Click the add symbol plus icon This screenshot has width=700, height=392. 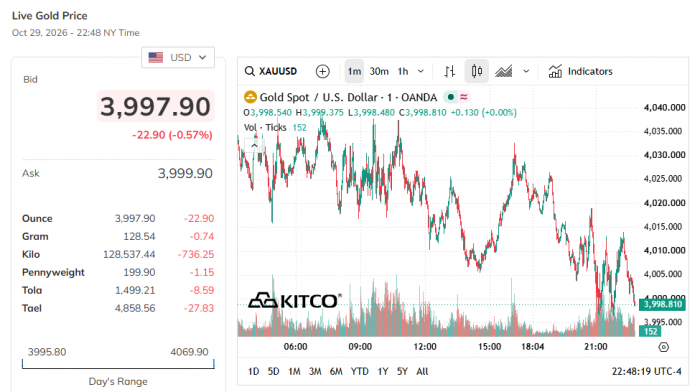(x=322, y=71)
